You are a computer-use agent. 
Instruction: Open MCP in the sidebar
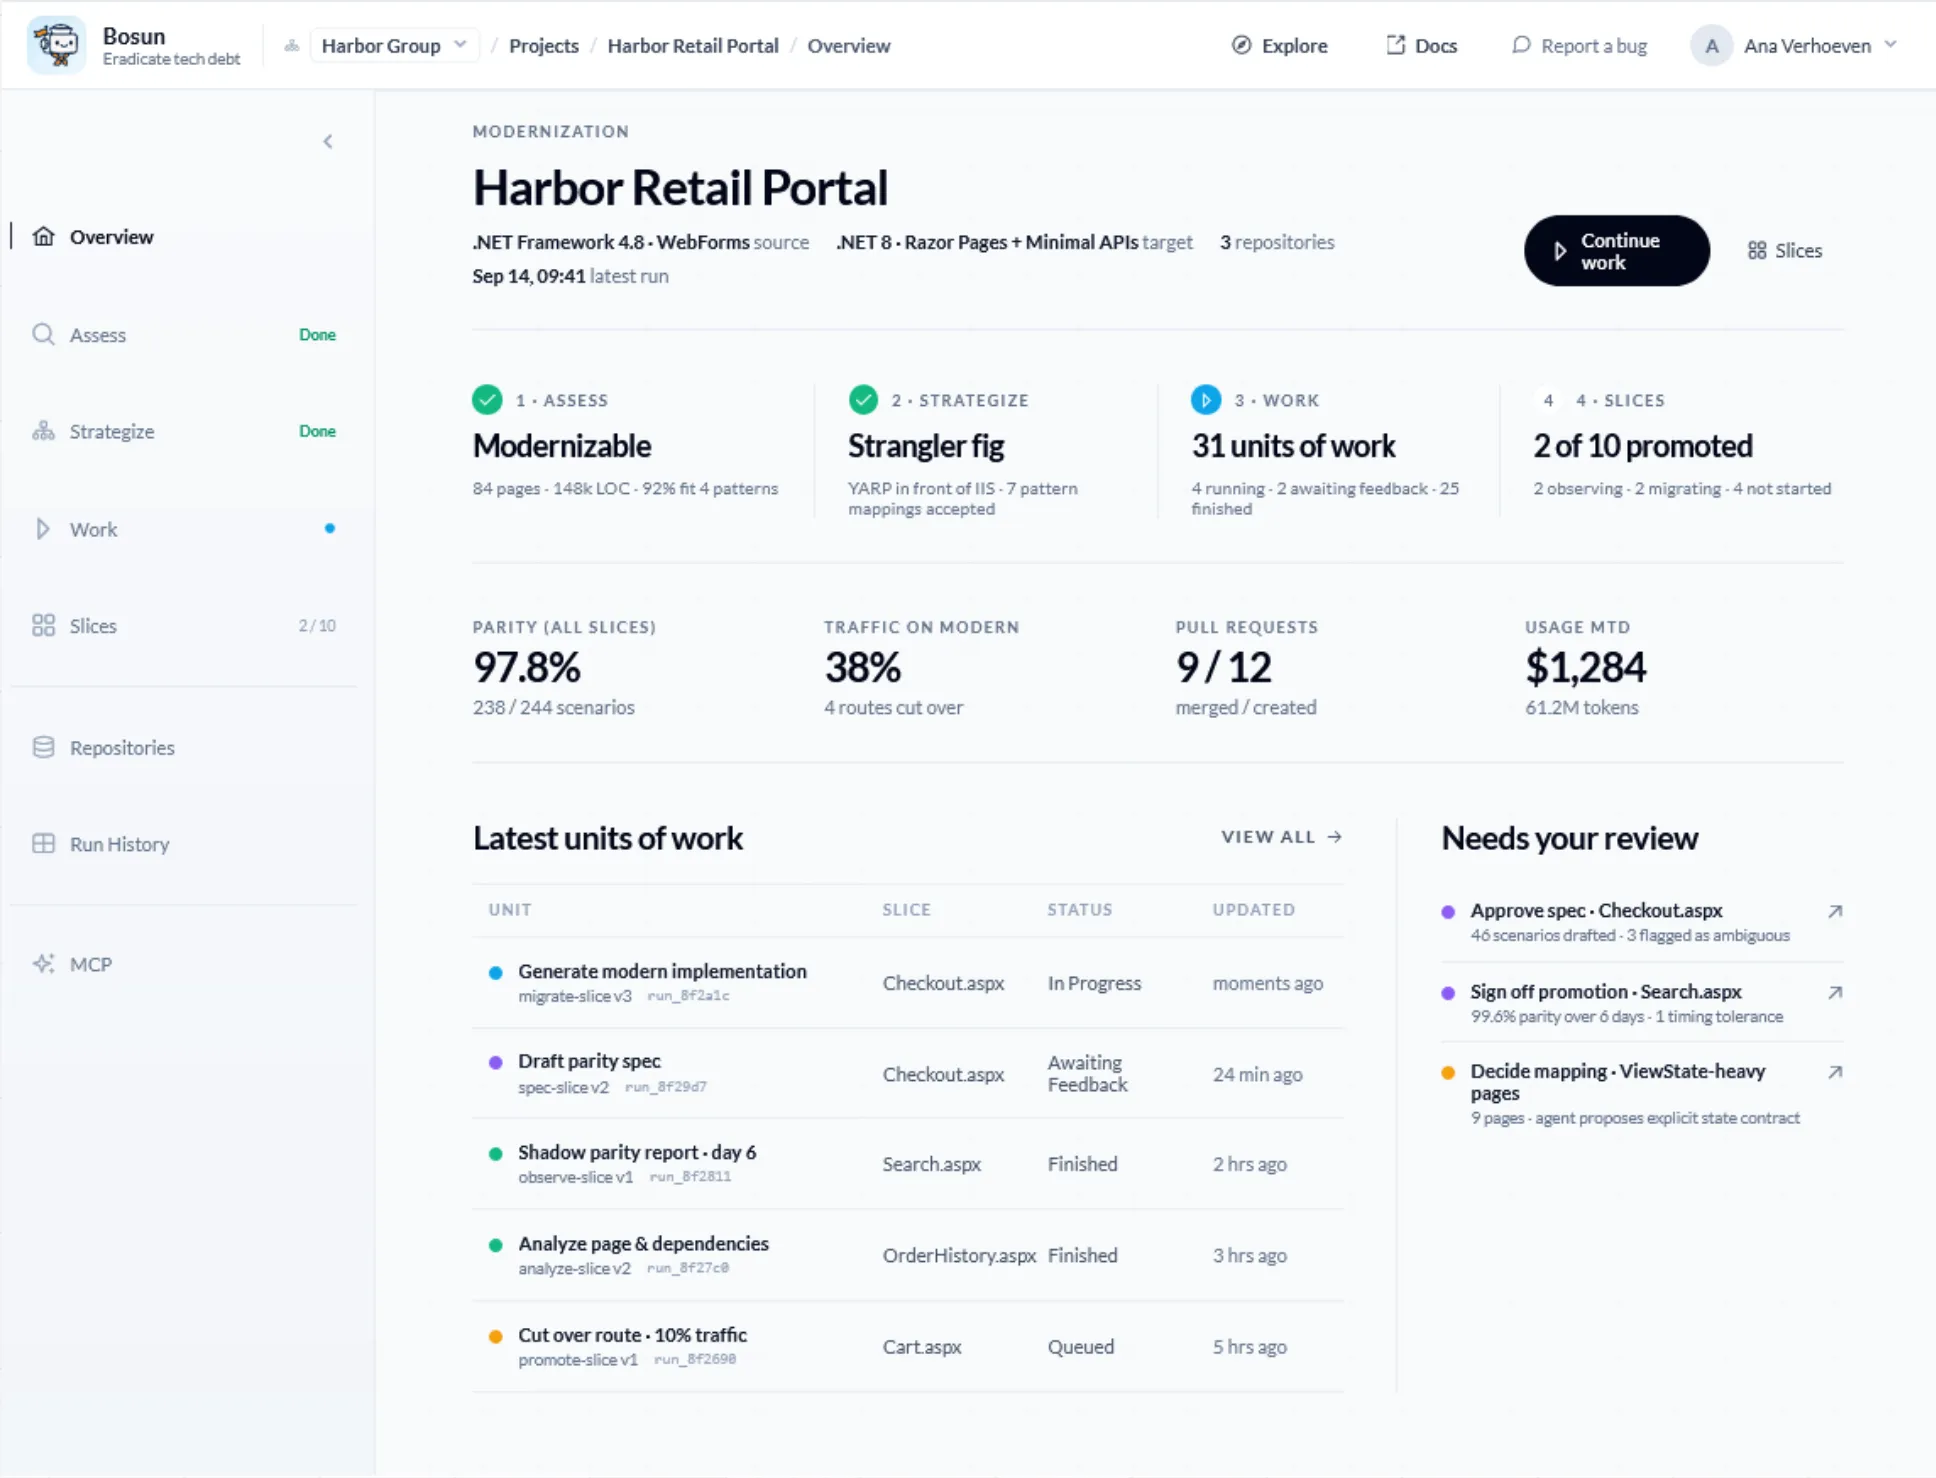tap(184, 964)
